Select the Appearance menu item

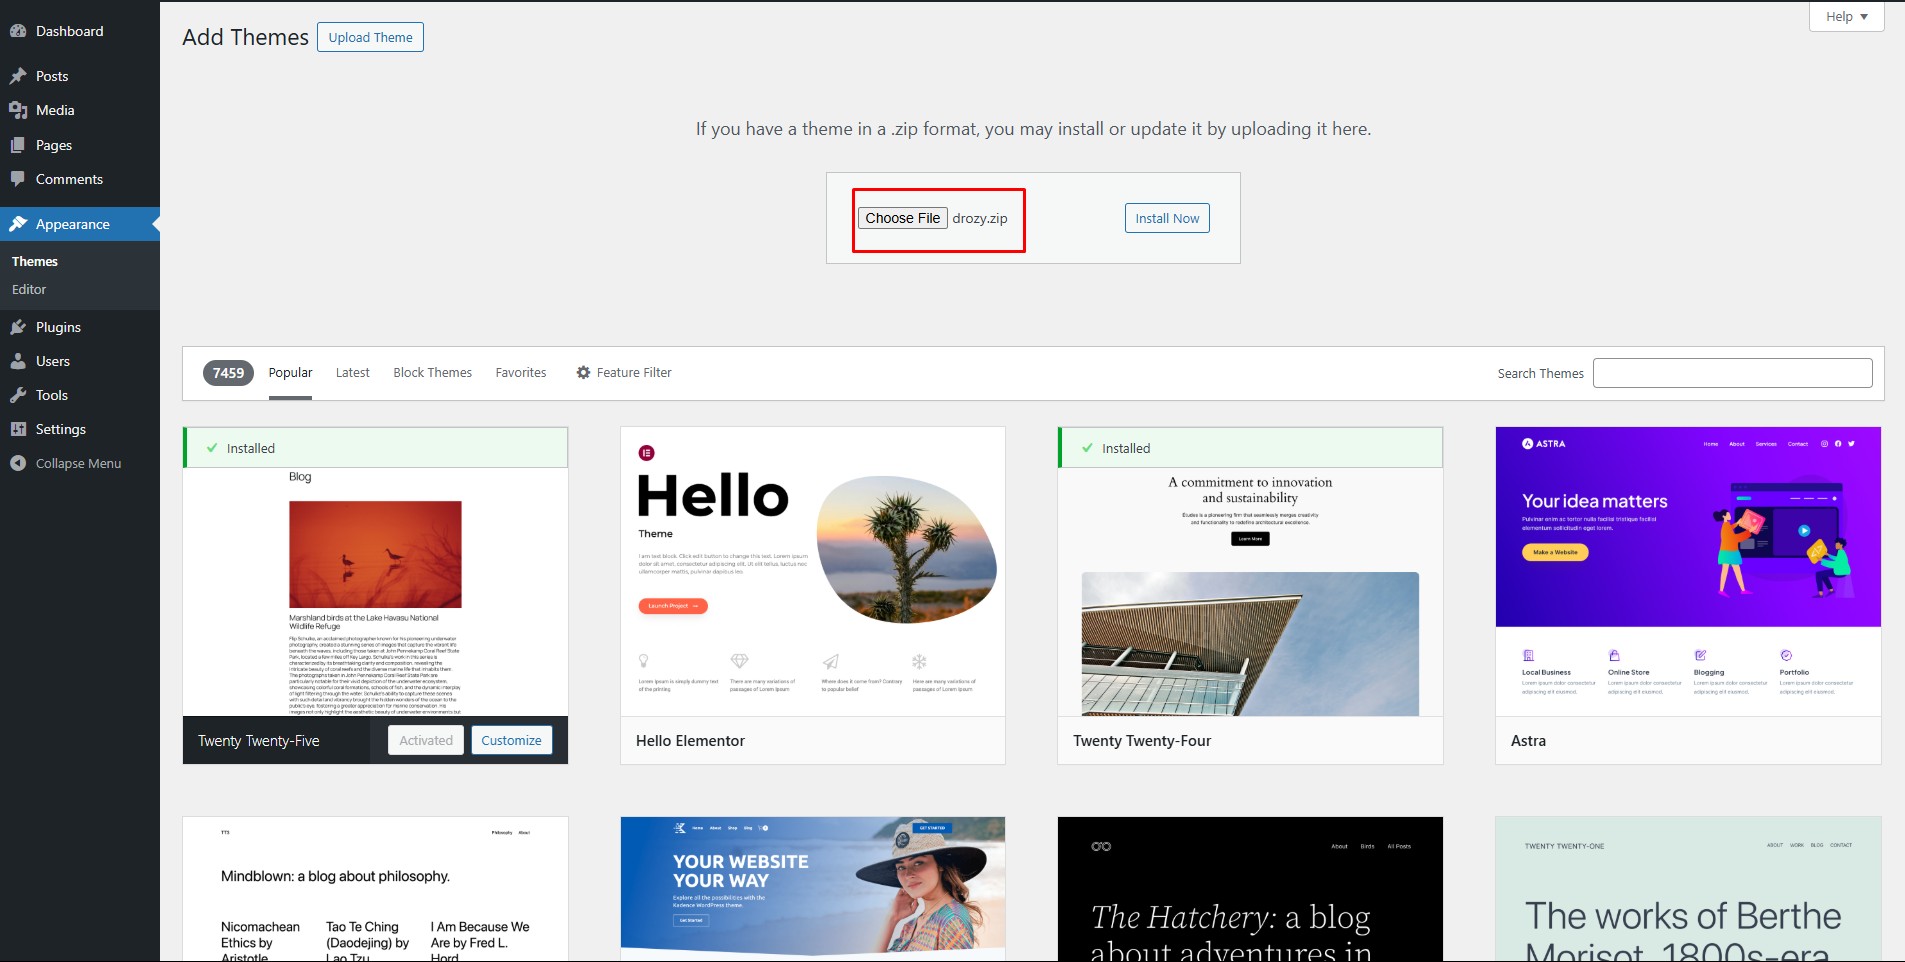tap(80, 224)
